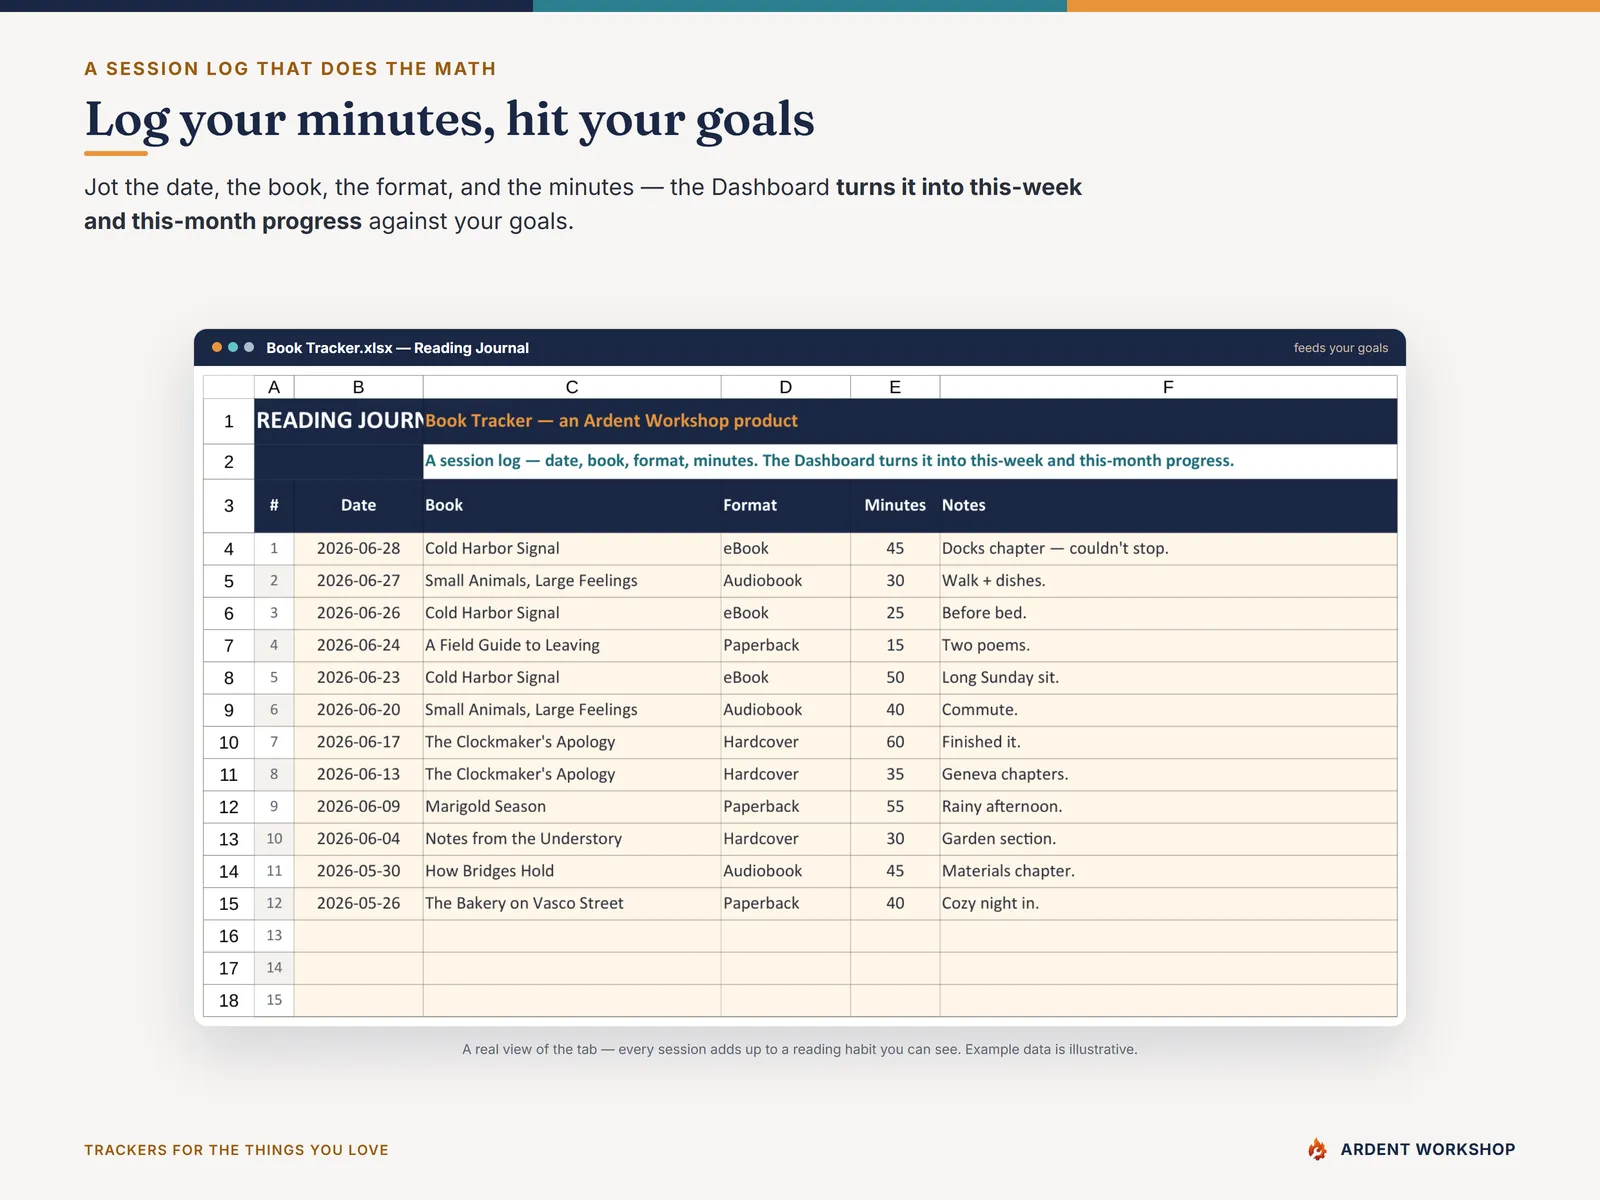
Task: Click date cell 2026-05-26
Action: [x=358, y=903]
